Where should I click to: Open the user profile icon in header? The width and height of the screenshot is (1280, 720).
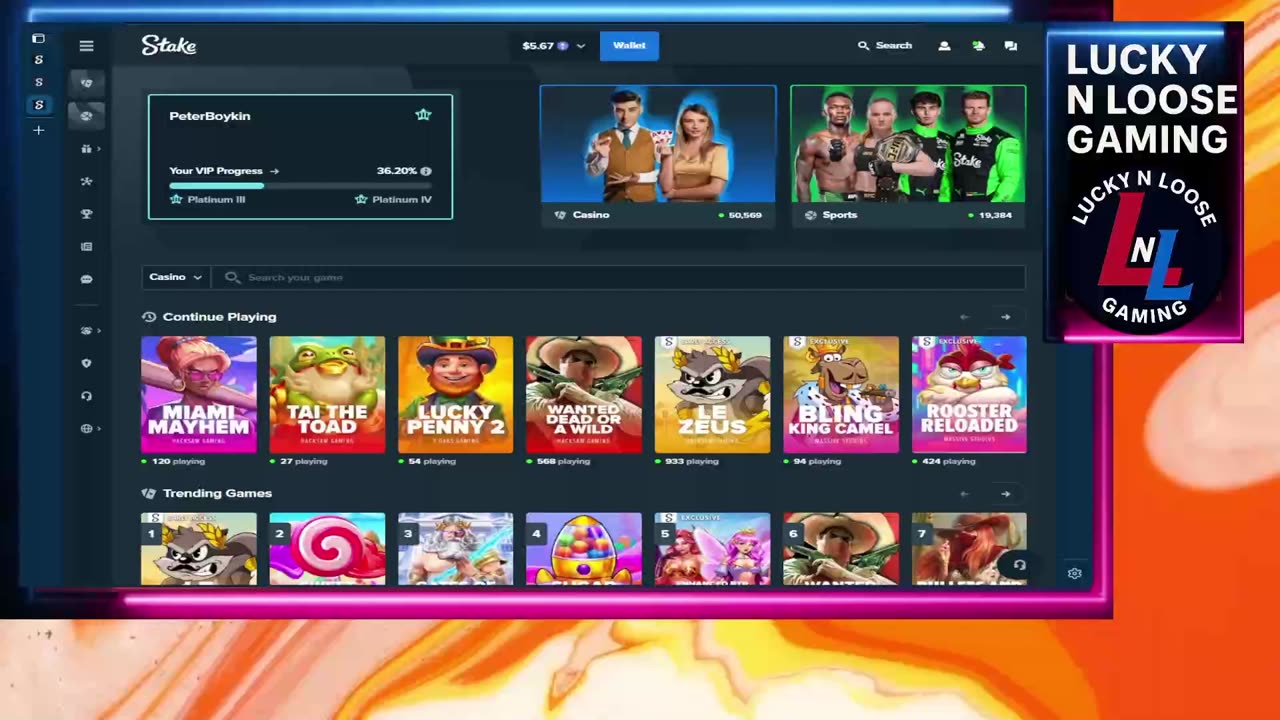[944, 46]
